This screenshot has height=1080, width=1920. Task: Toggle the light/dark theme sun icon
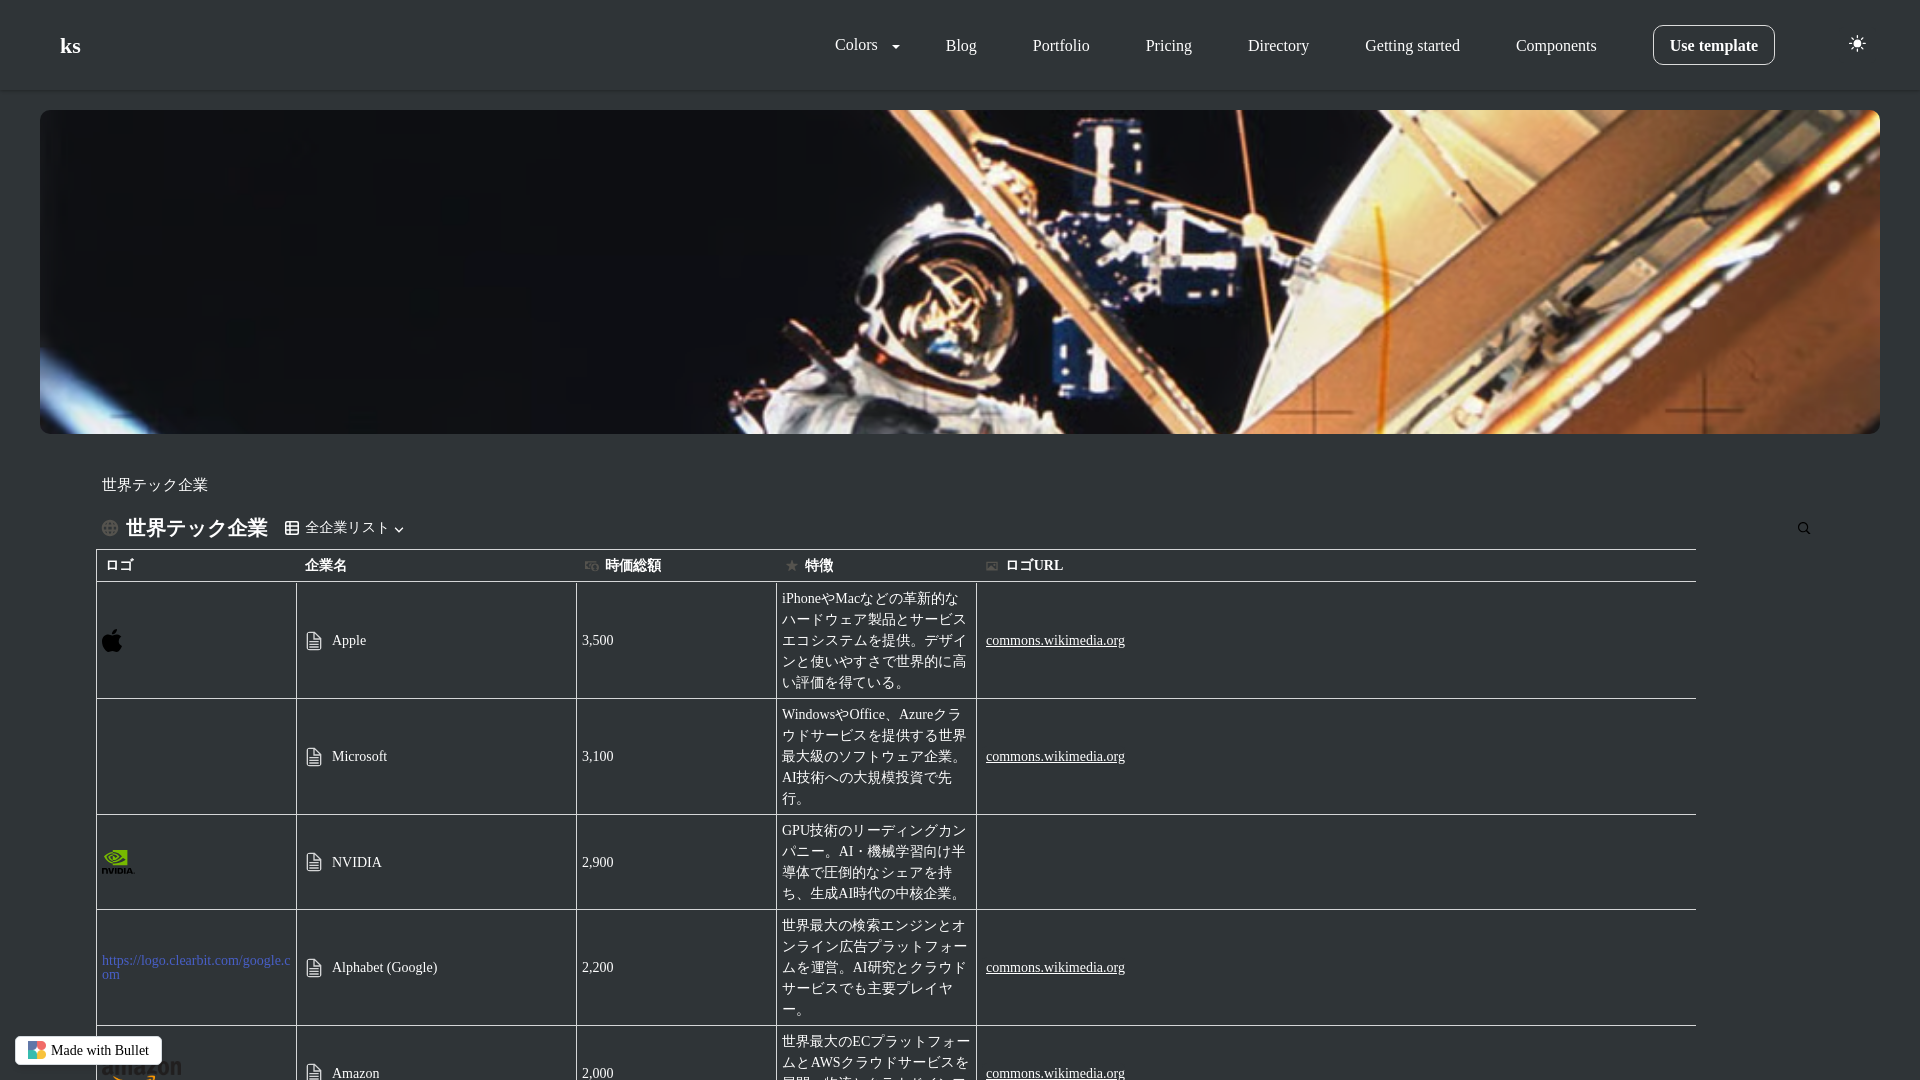[1857, 44]
